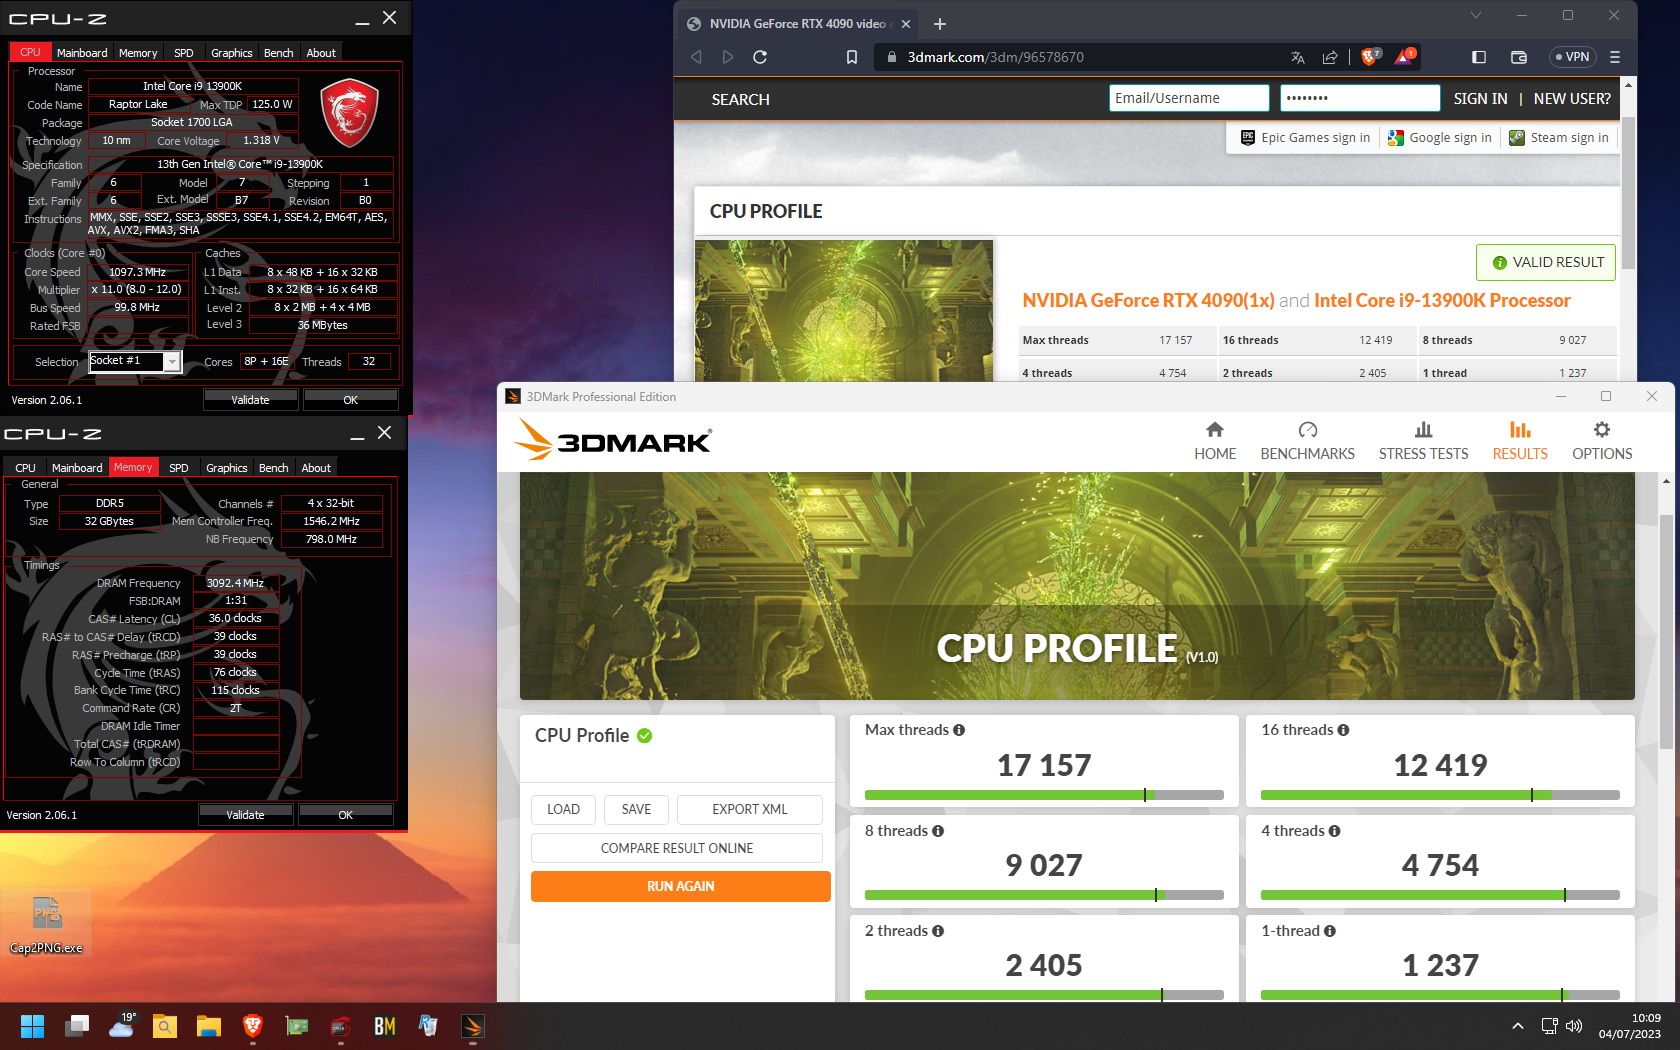Open STRESS TESTS in 3DMark
1680x1050 pixels.
coord(1423,441)
